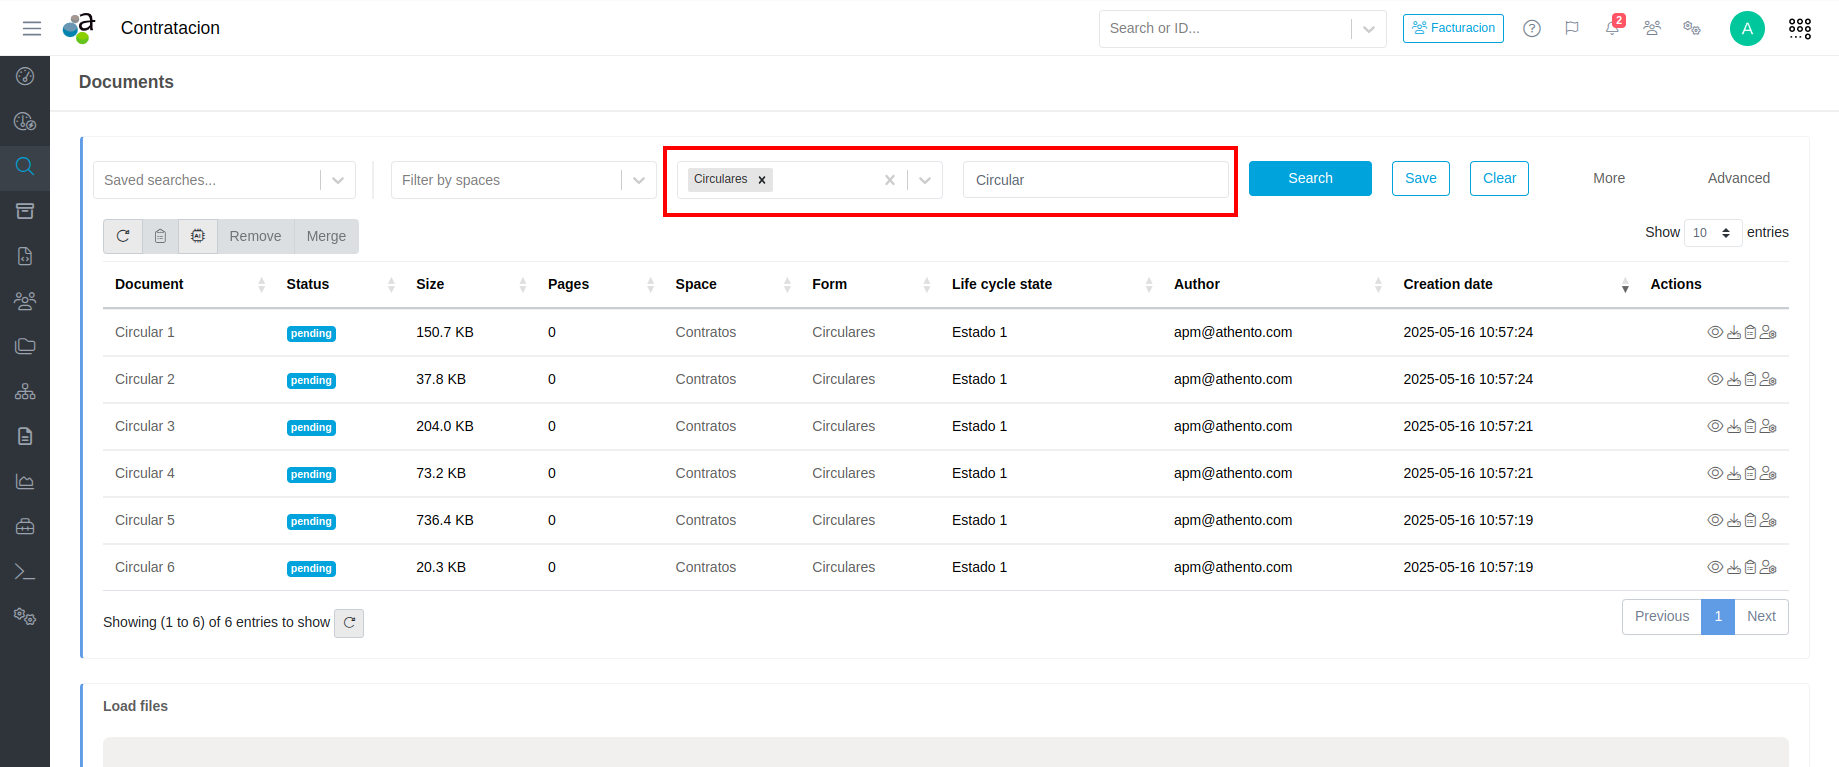Open the notifications bell with badge

tap(1612, 28)
